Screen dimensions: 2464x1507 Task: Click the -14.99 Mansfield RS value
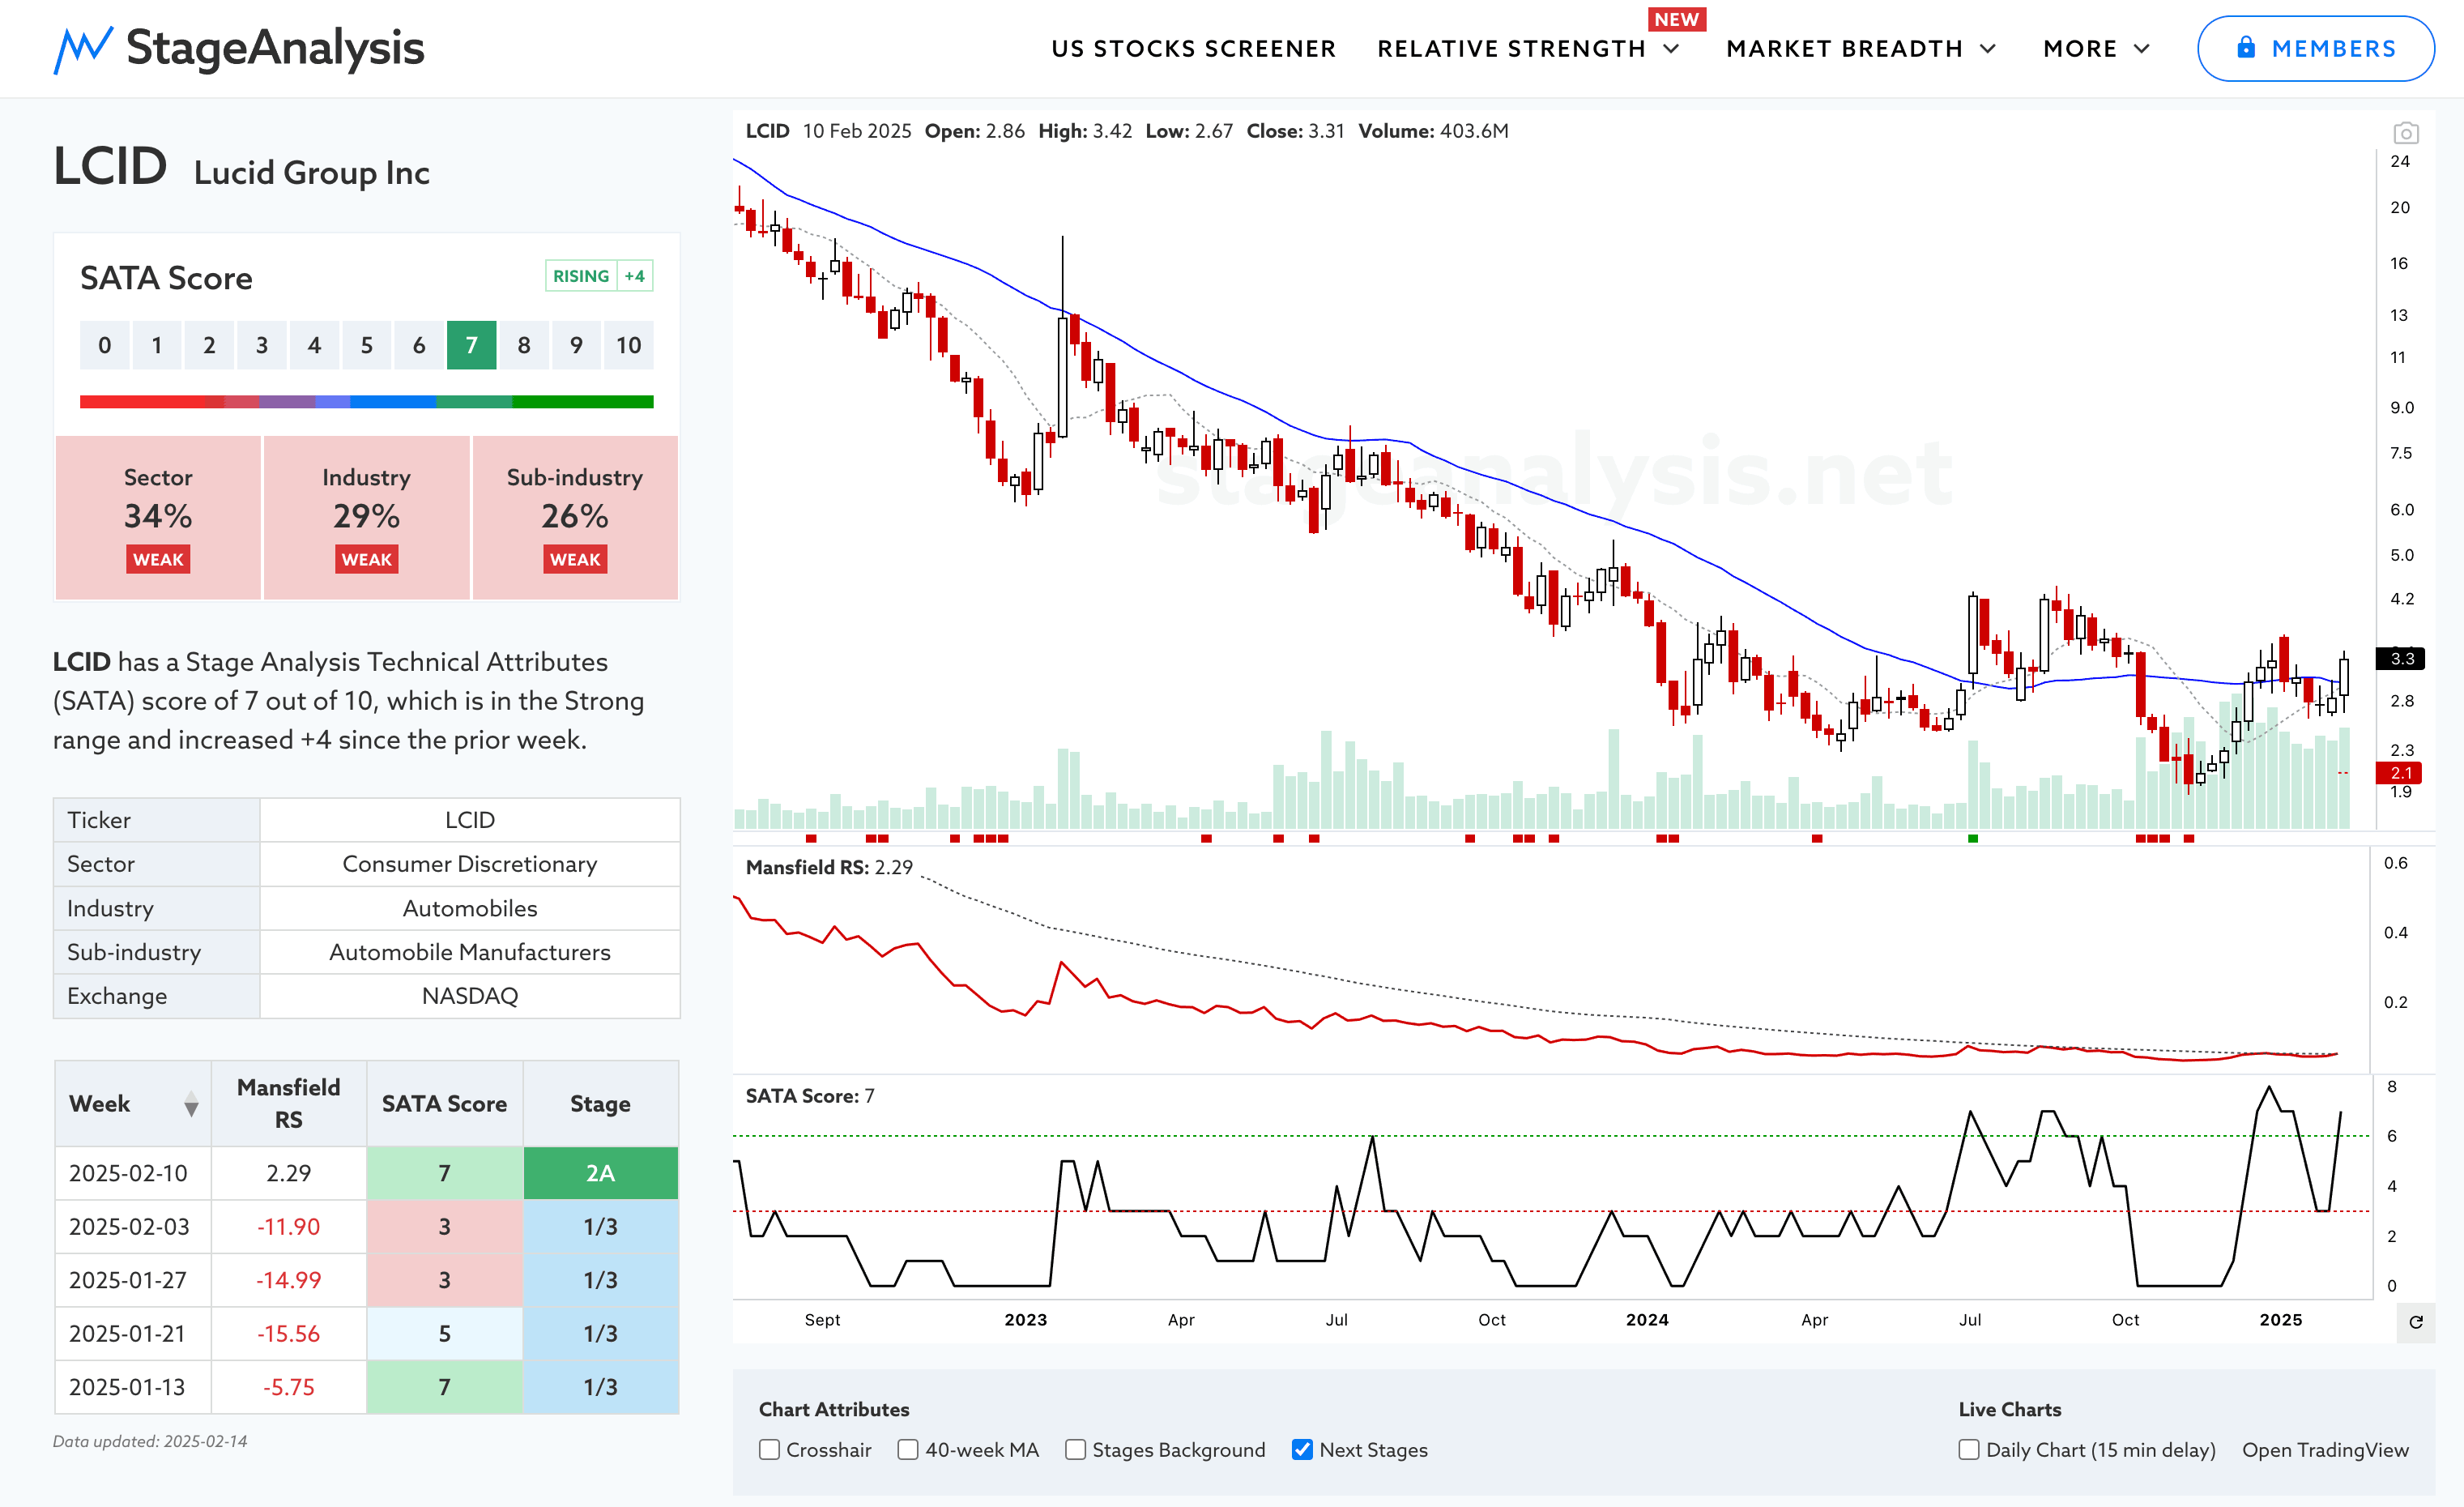(x=289, y=1280)
